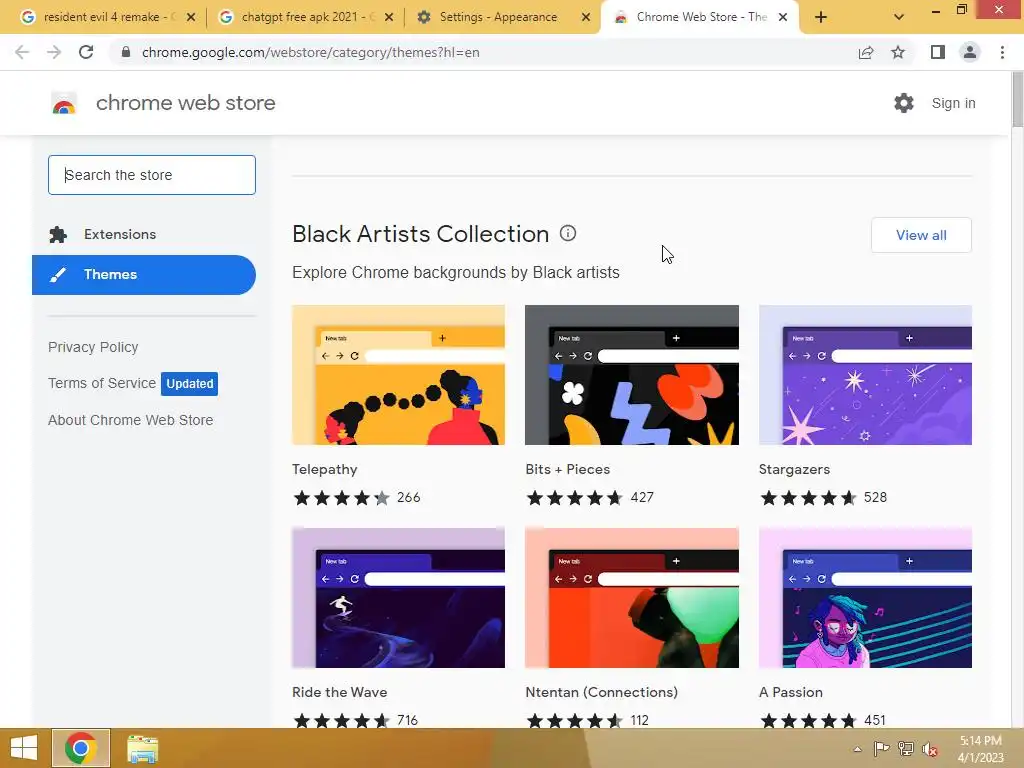Image resolution: width=1024 pixels, height=768 pixels.
Task: Click the A Passion theme name
Action: pos(791,692)
